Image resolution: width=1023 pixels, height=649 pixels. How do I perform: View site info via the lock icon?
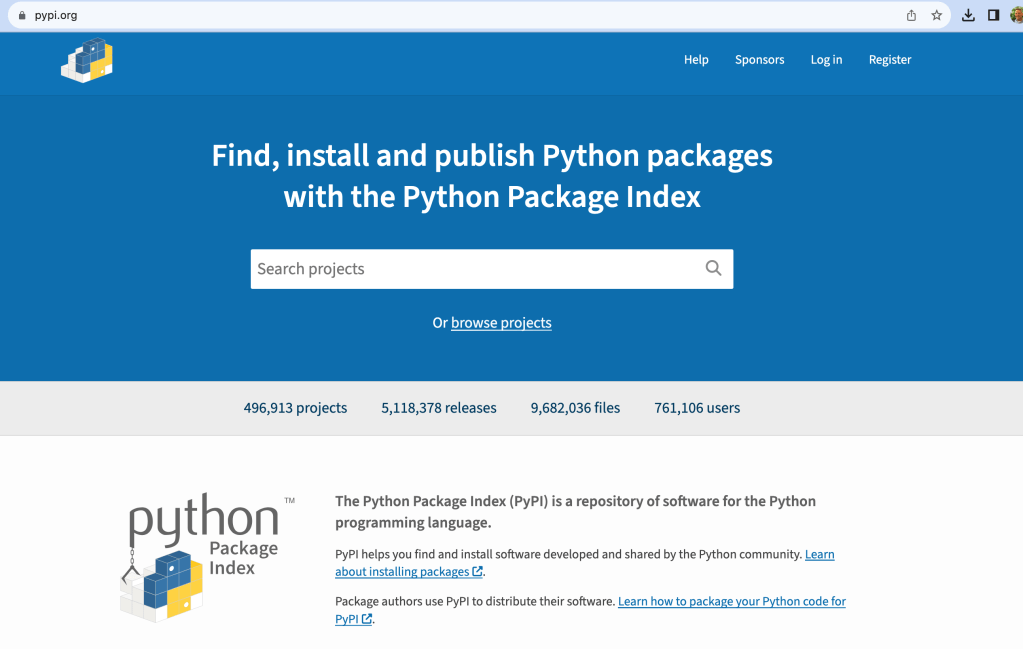click(x=20, y=15)
